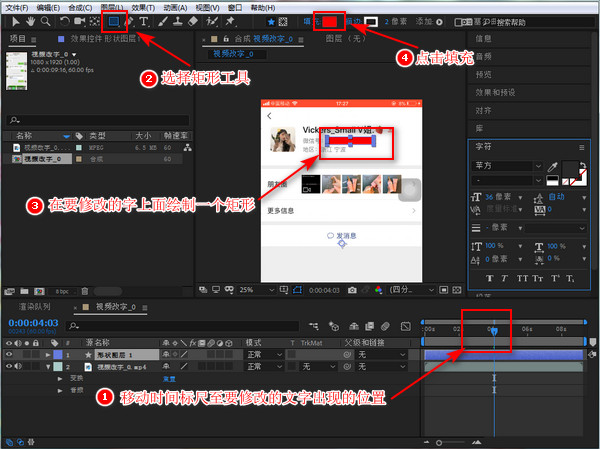Select the Pen tool
Screen dimensions: 600x449
pos(130,21)
